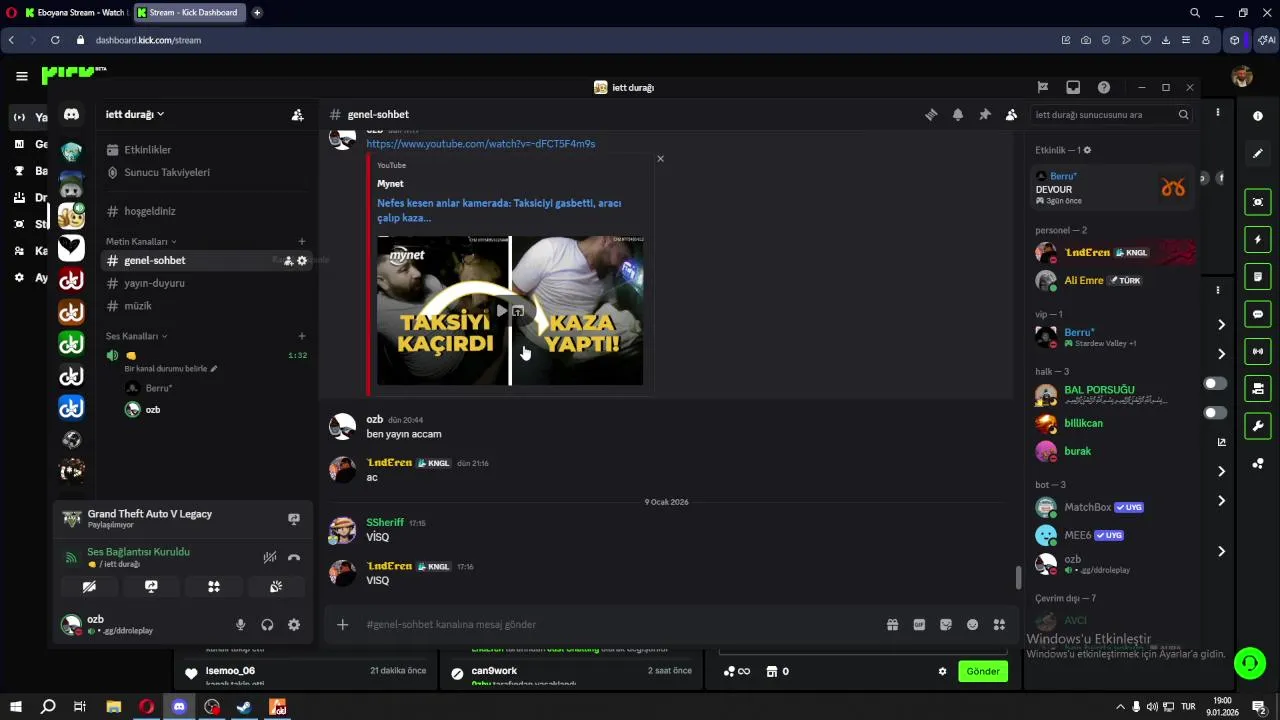The width and height of the screenshot is (1280, 720).
Task: Open soundboard in voice panel
Action: [276, 587]
